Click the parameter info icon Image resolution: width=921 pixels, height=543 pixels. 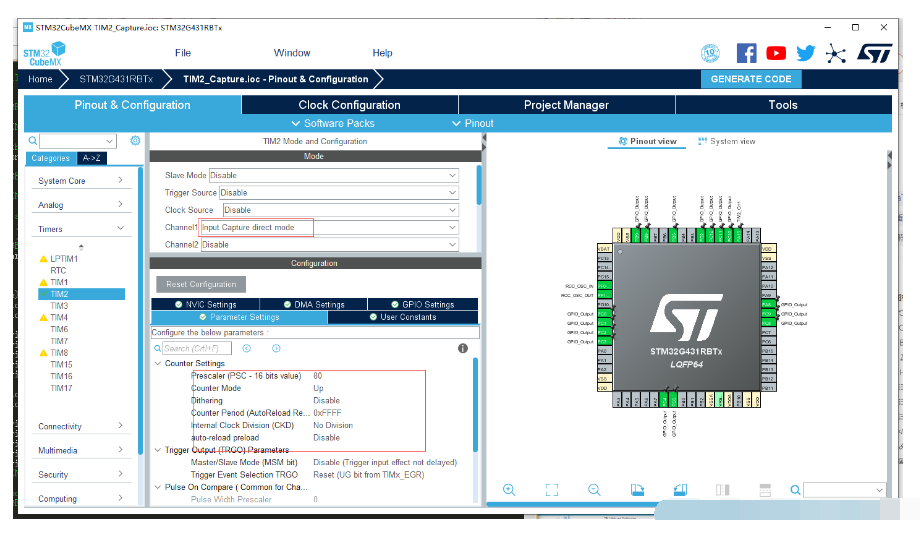[463, 348]
